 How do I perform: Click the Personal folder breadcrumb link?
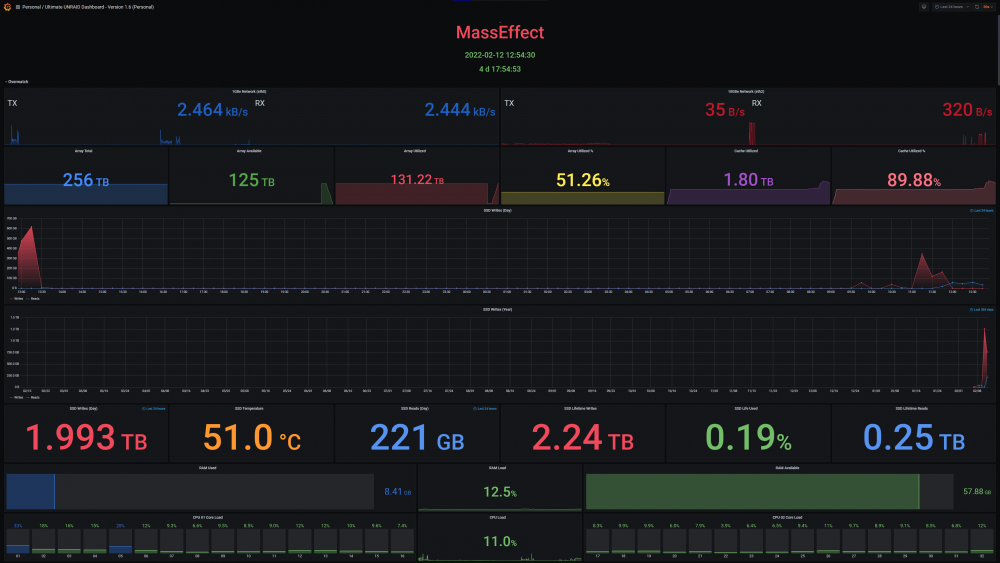click(x=31, y=7)
